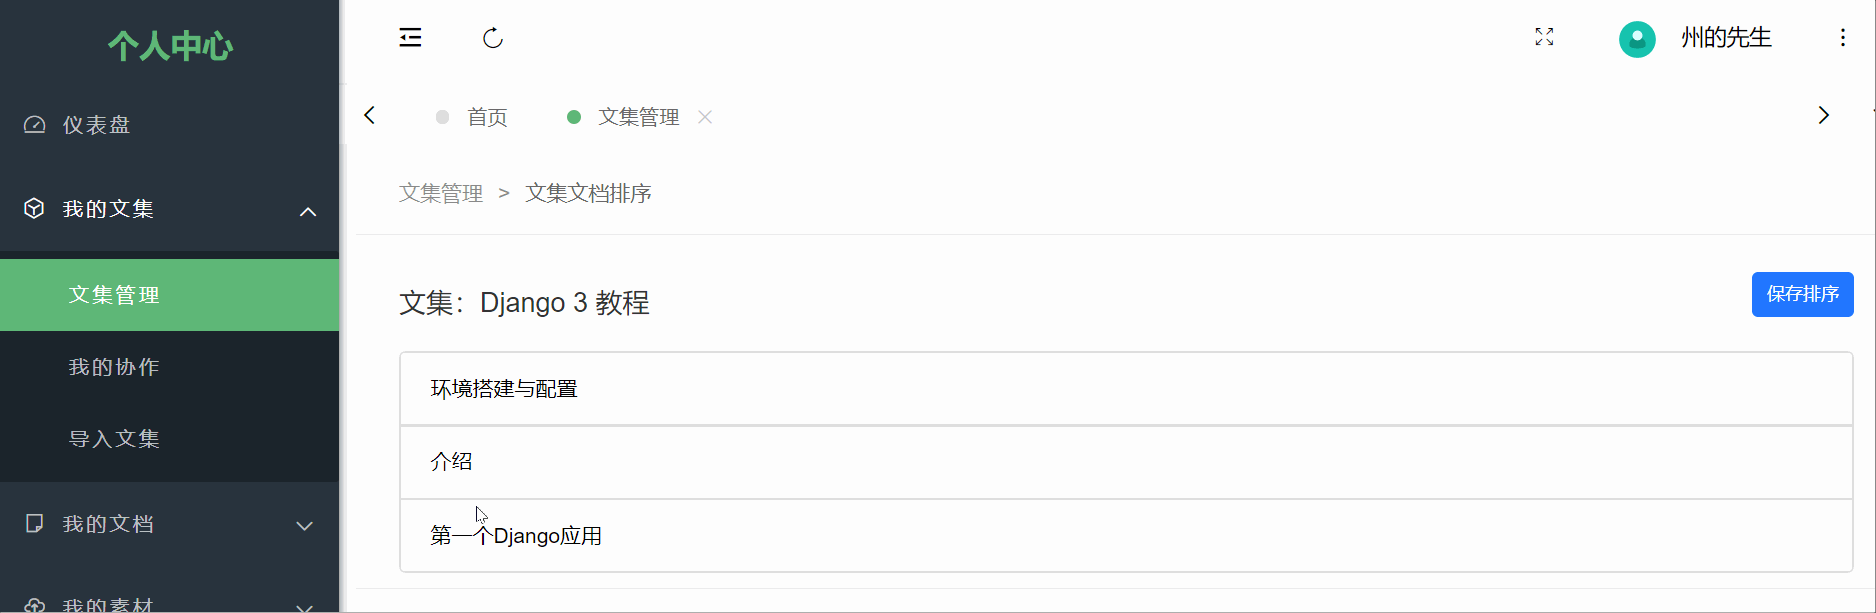Open 我的协作 in the sidebar
This screenshot has width=1876, height=613.
114,367
